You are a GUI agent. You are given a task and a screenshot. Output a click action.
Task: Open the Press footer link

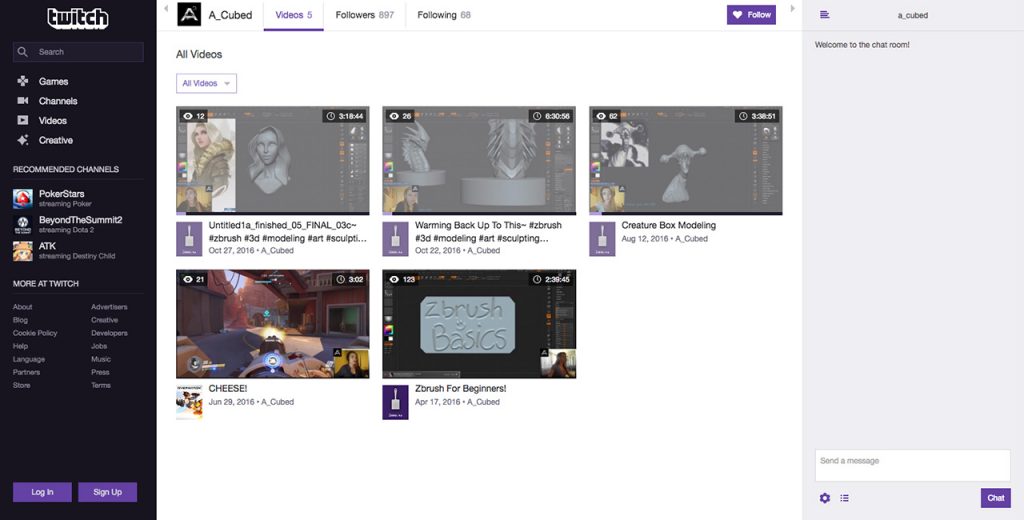[x=100, y=372]
